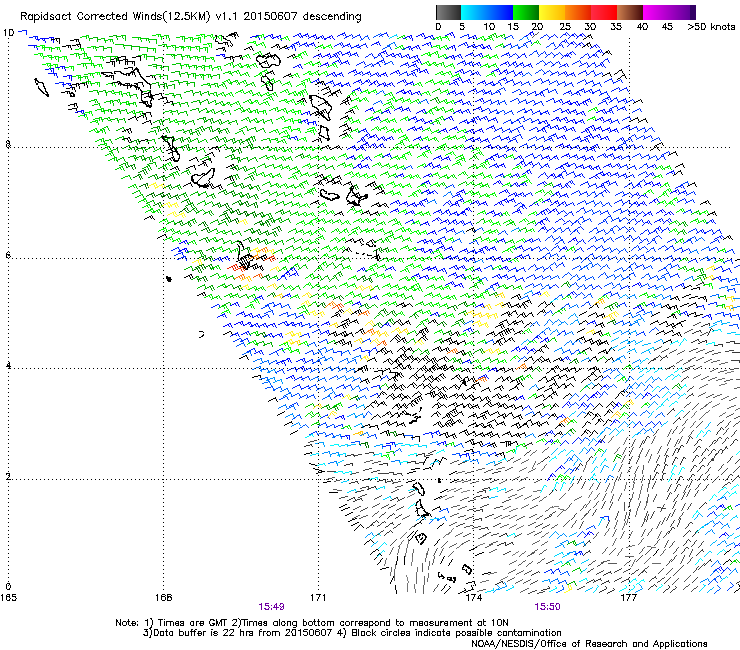This screenshot has height=650, width=740.
Task: Click the latitude label '6'
Action: (8, 255)
